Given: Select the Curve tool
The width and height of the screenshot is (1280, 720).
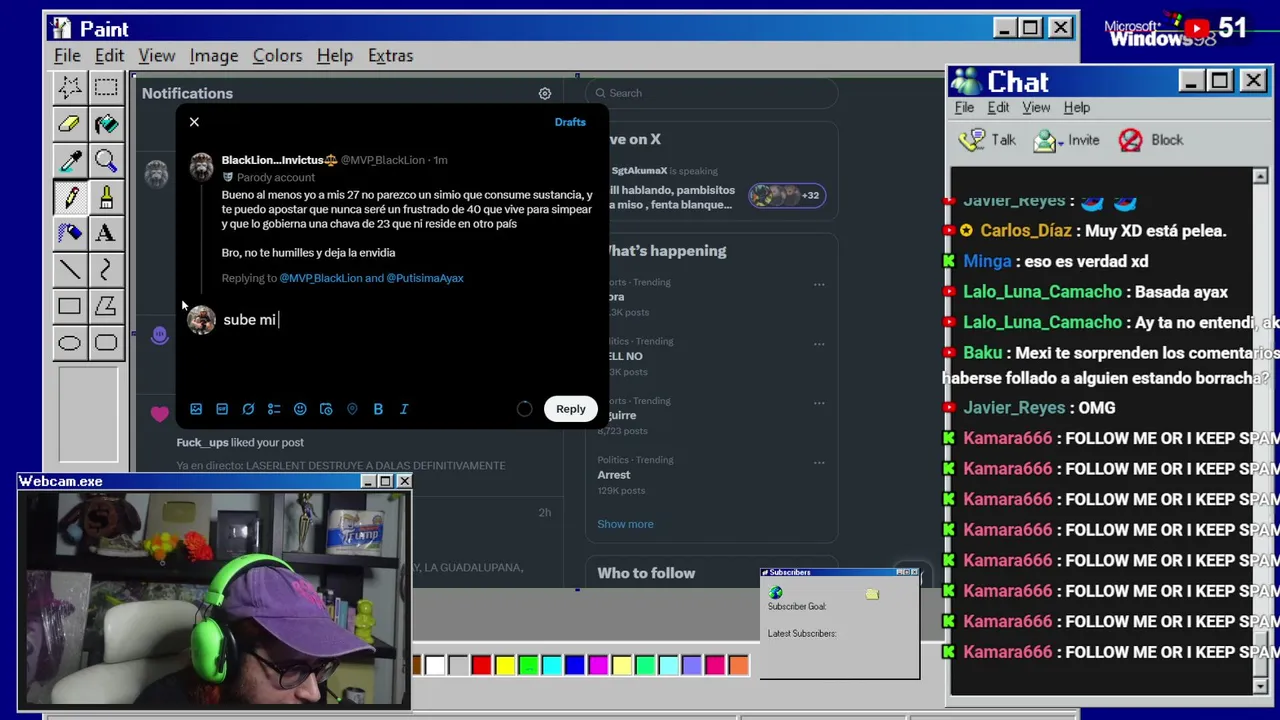Looking at the screenshot, I should 106,270.
